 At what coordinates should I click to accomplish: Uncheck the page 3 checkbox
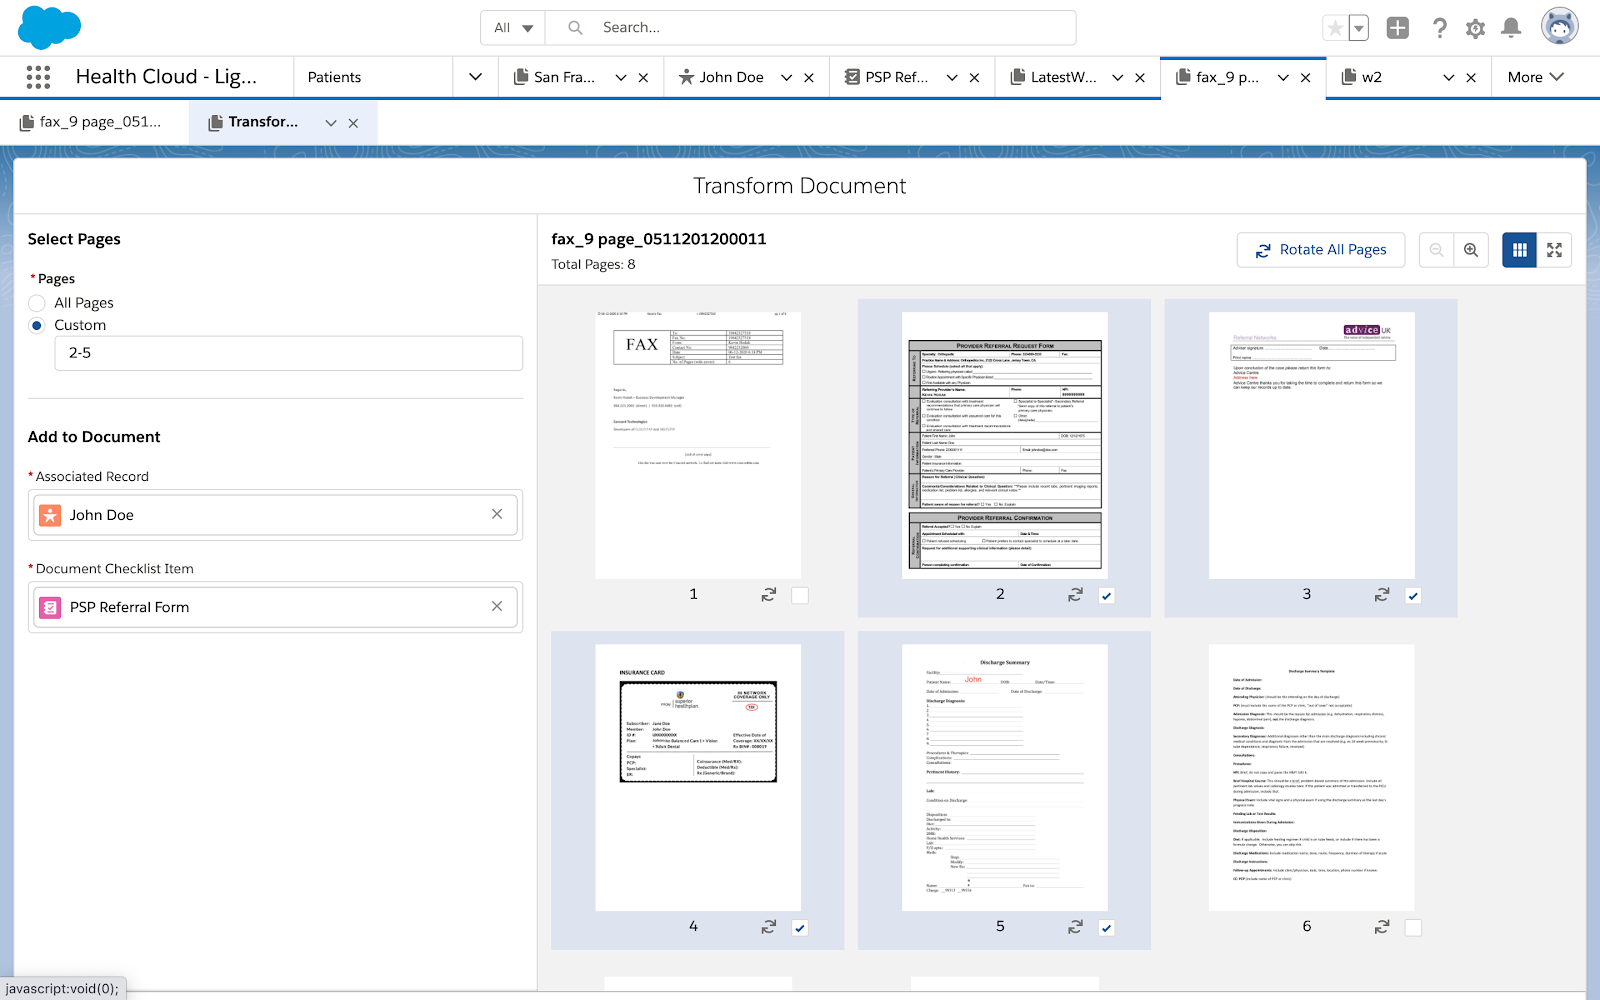(1413, 595)
